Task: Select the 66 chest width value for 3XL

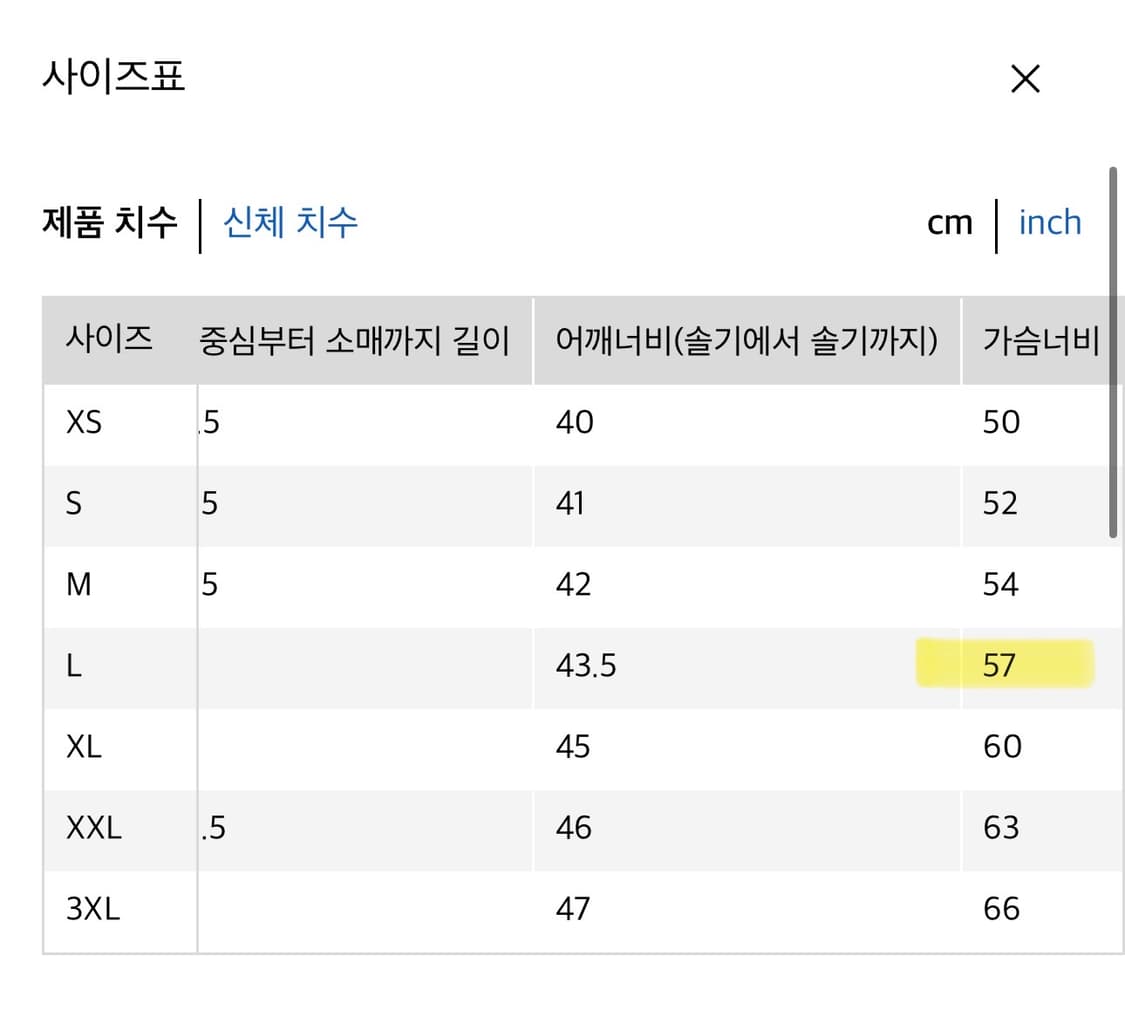Action: [1001, 908]
